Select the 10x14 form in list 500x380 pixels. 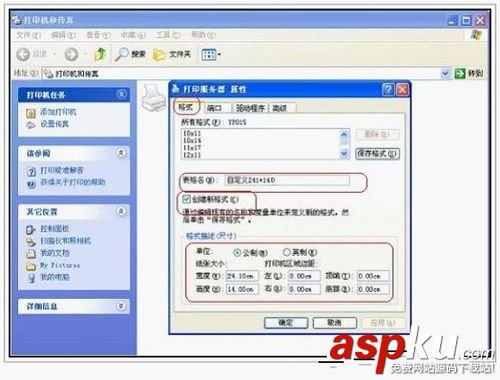[192, 140]
